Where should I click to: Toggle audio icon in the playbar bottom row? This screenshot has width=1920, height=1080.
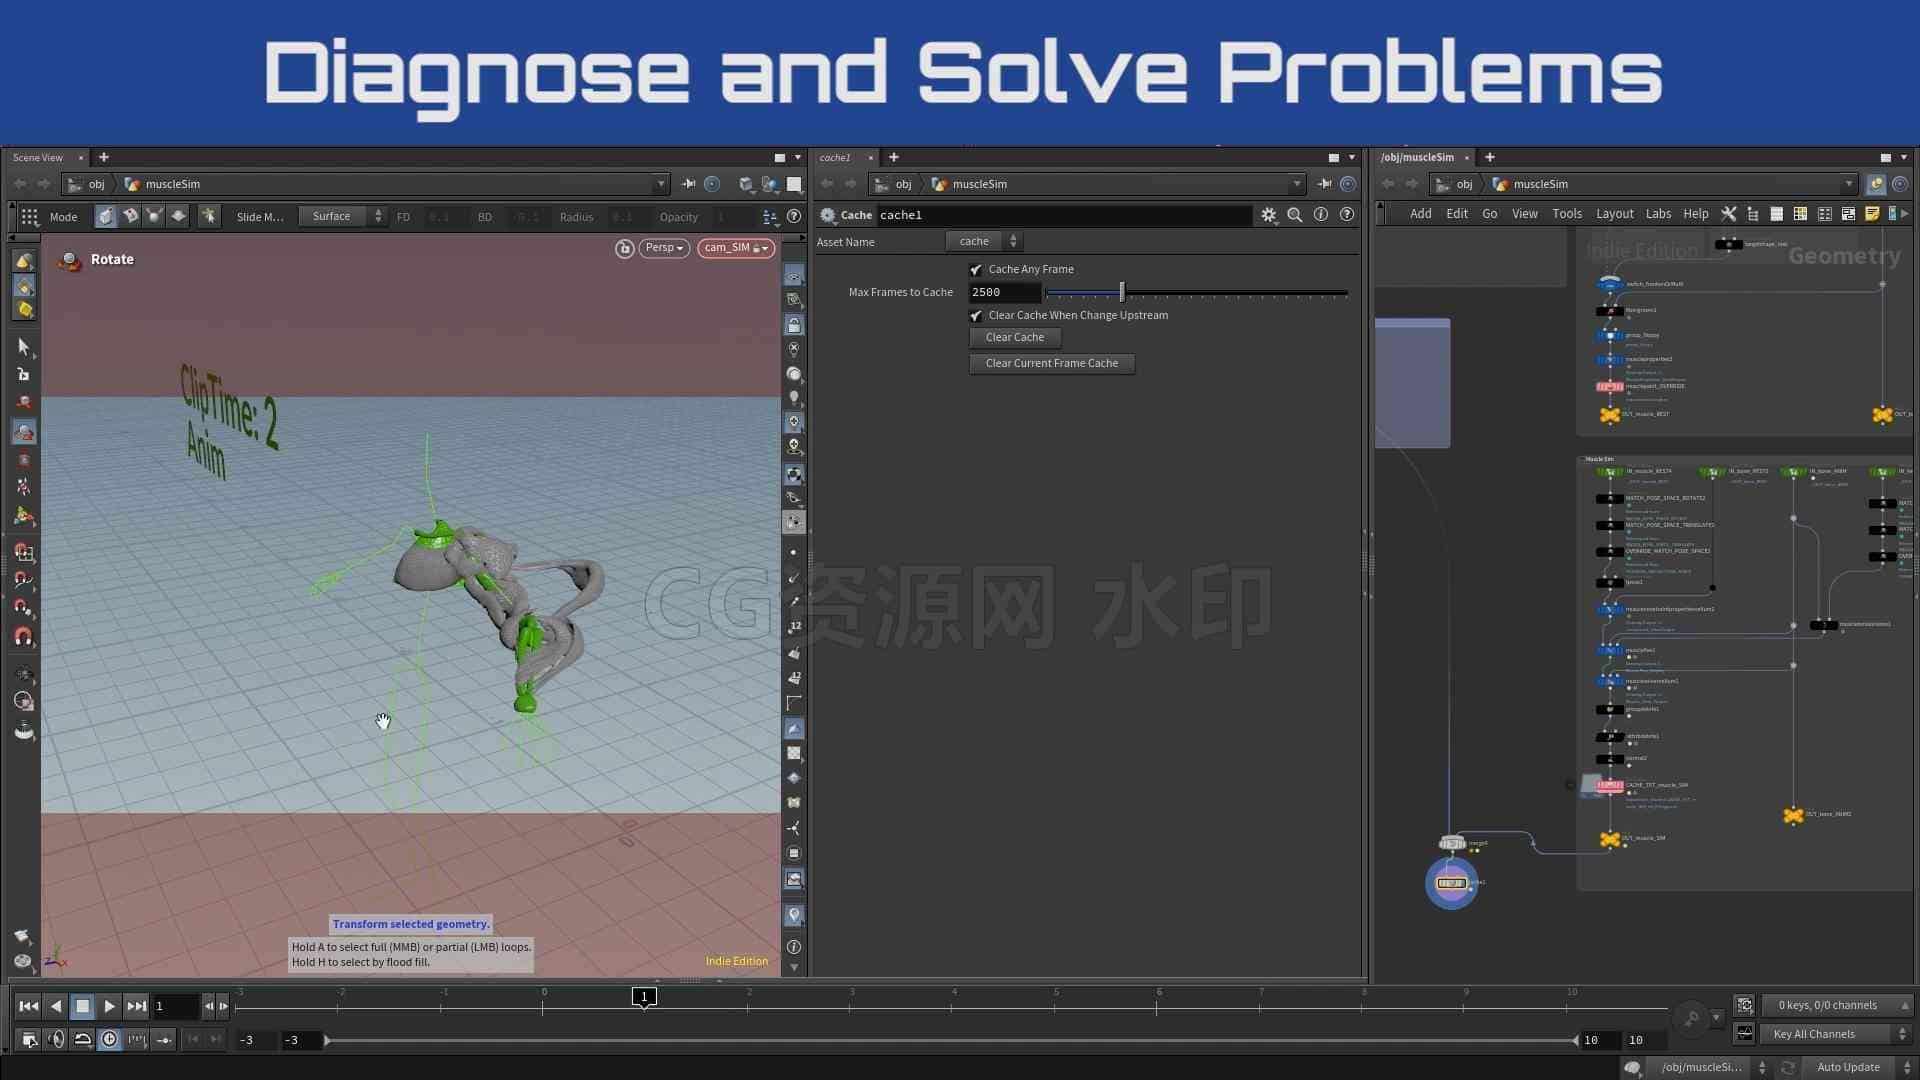56,1040
